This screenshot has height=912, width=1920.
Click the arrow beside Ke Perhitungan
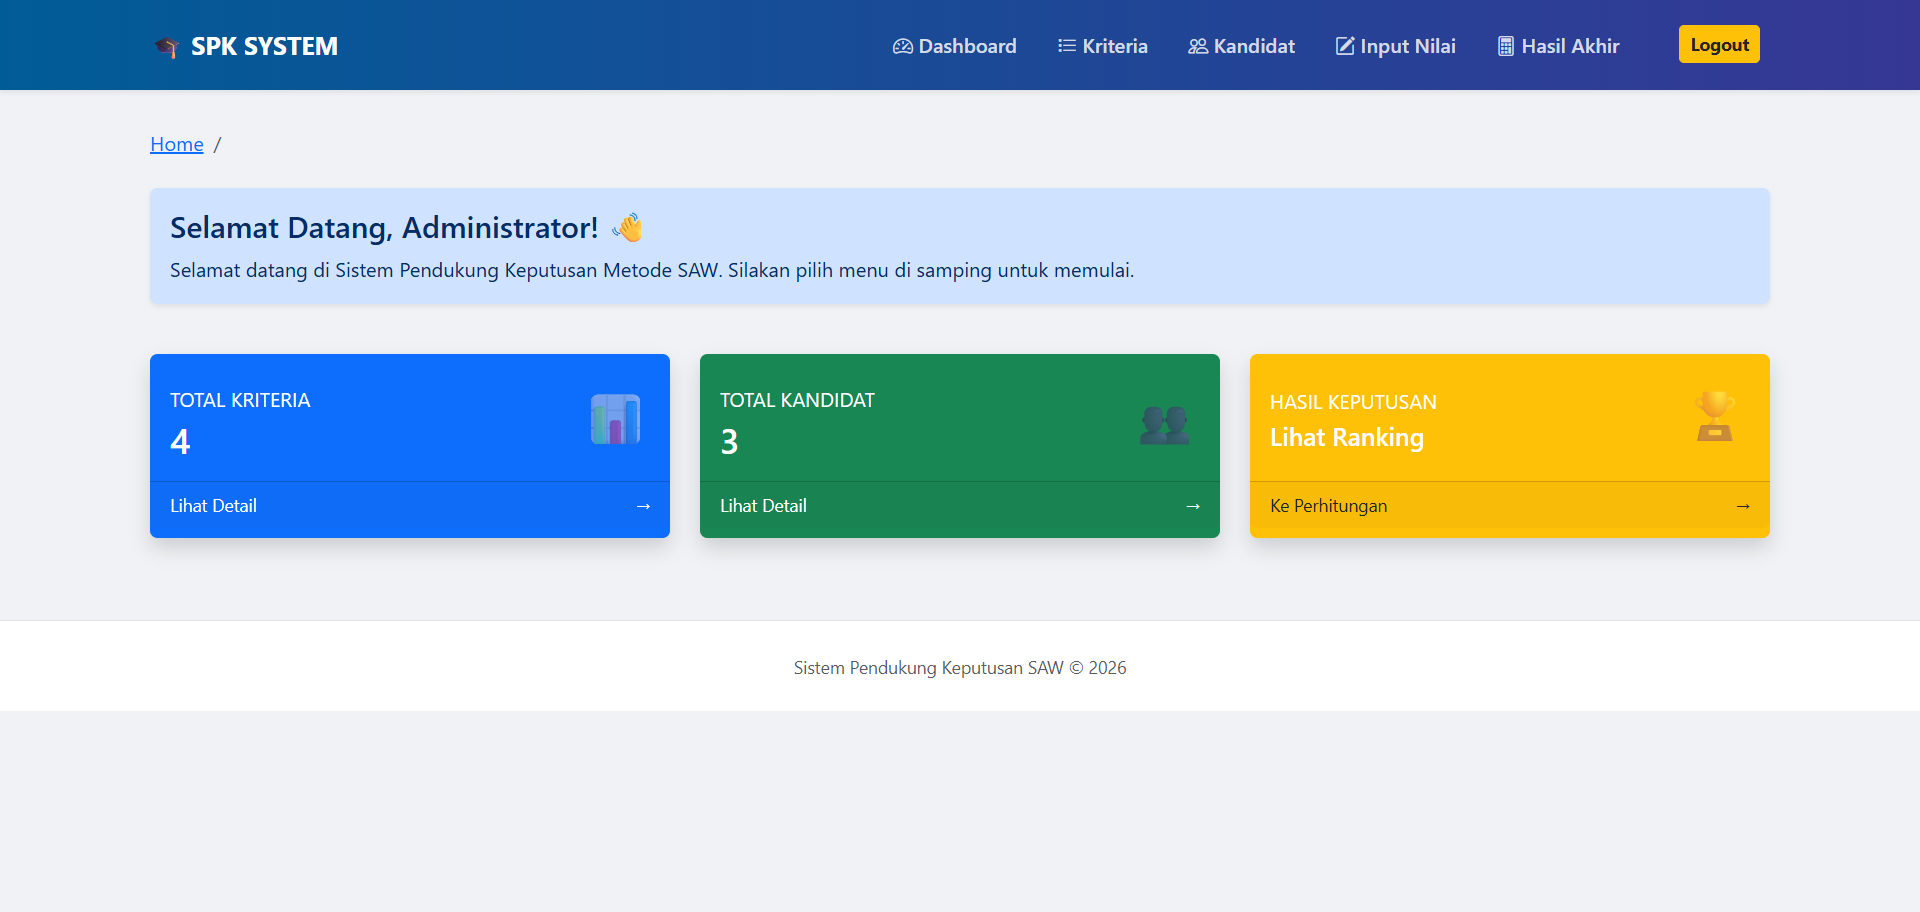click(x=1743, y=506)
